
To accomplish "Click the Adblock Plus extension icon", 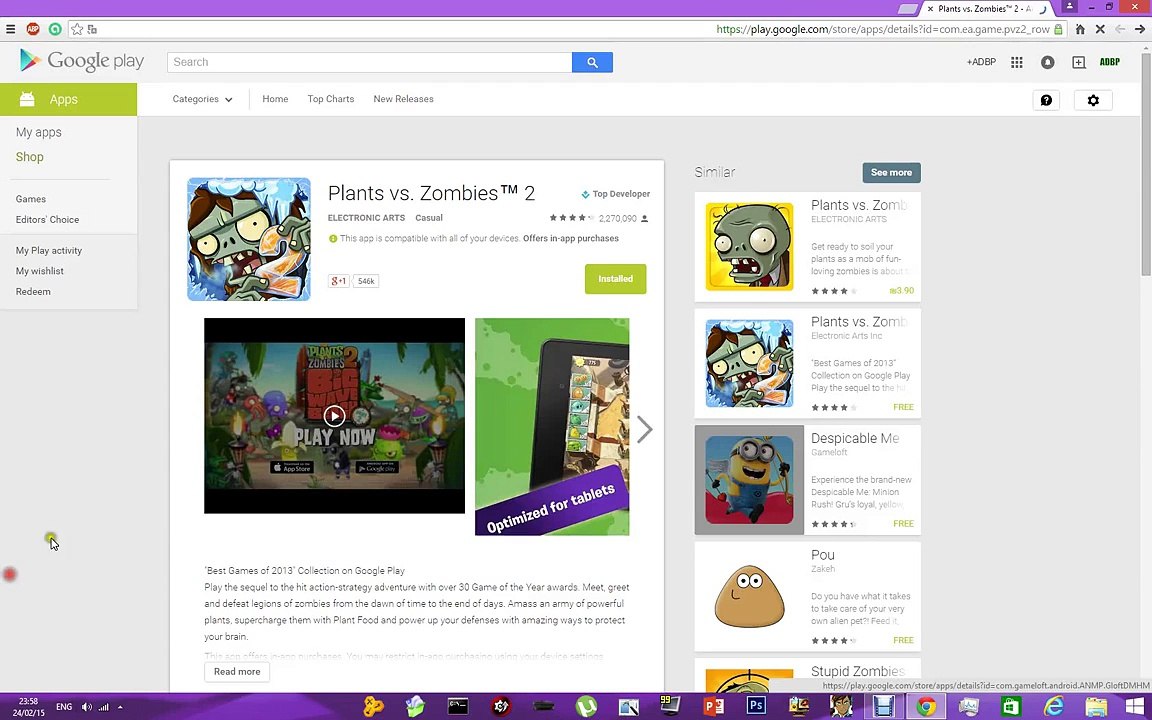I will tap(33, 29).
